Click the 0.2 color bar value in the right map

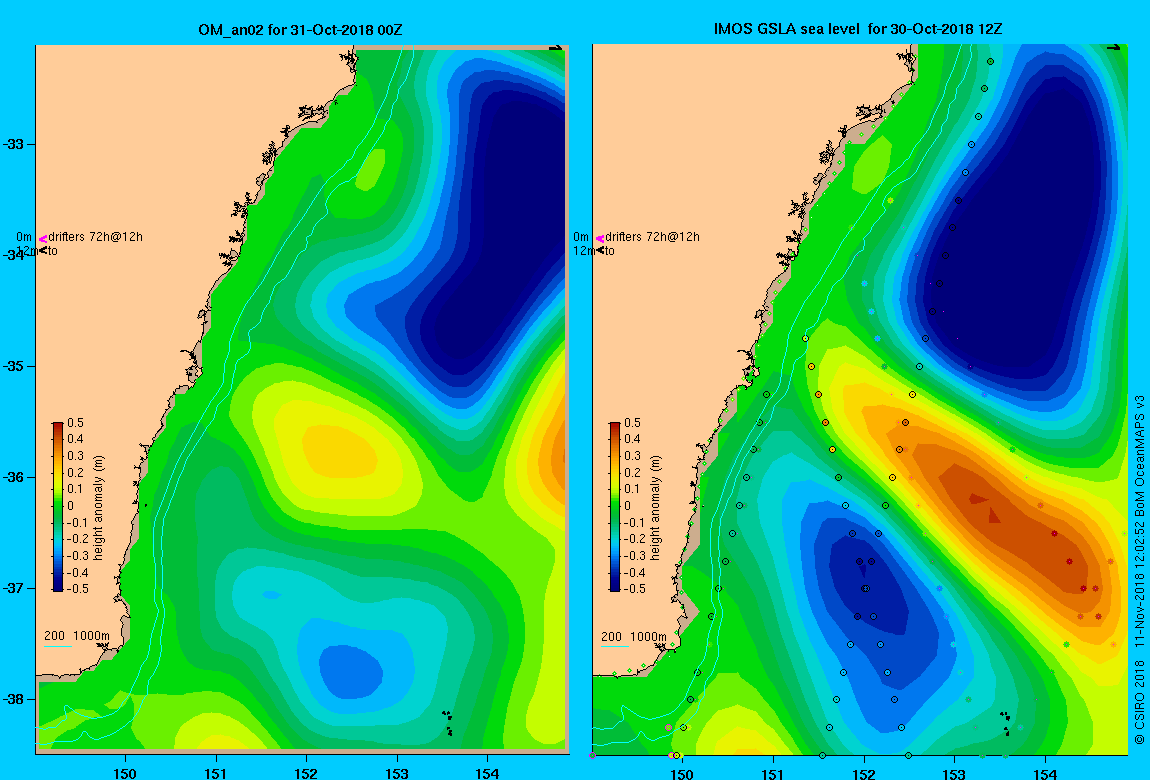(633, 473)
